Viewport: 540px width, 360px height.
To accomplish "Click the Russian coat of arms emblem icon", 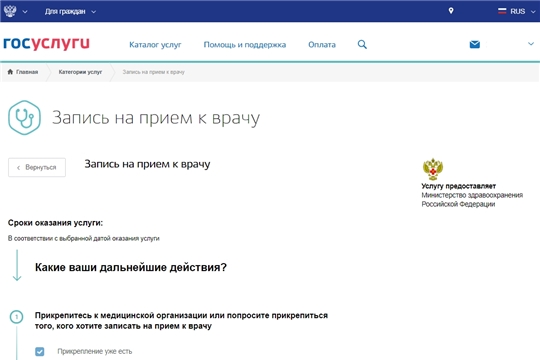I will (10, 11).
